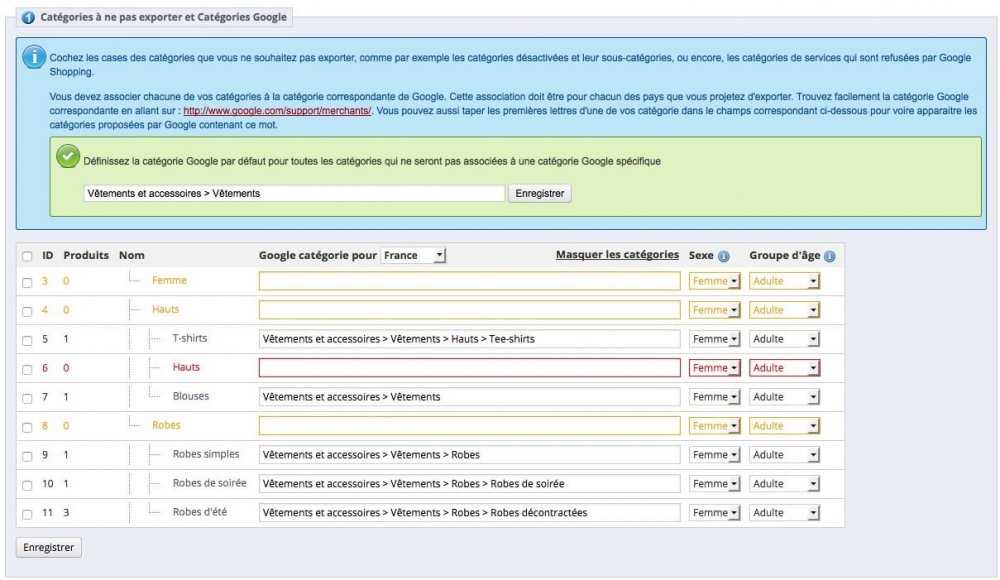Click Enregistrer next to default category field
The image size is (1000, 580).
[540, 193]
